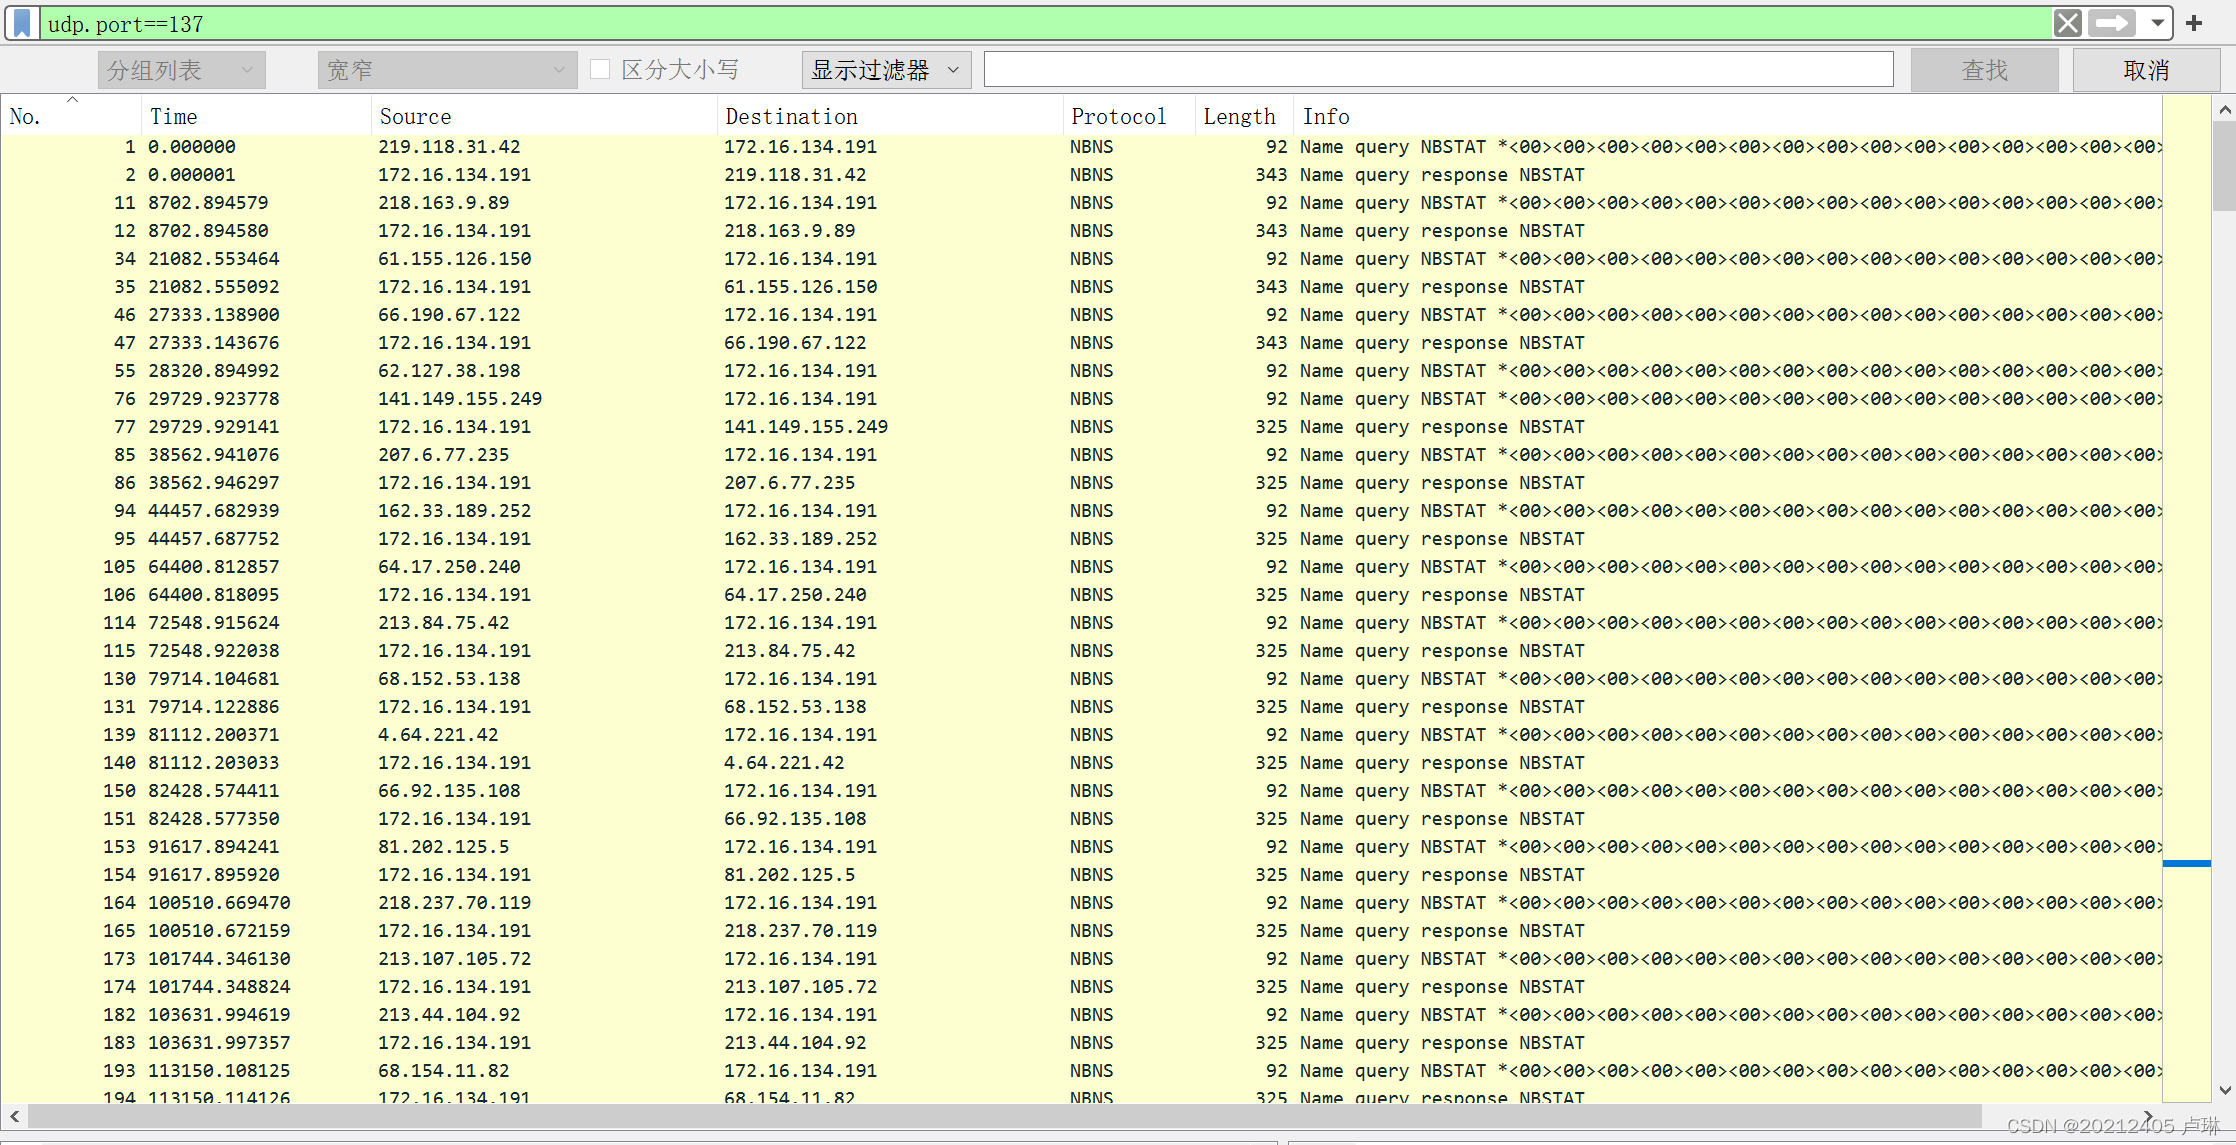Image resolution: width=2236 pixels, height=1145 pixels.
Task: Select packet 154 destination 81.202.125.5
Action: [1081, 875]
